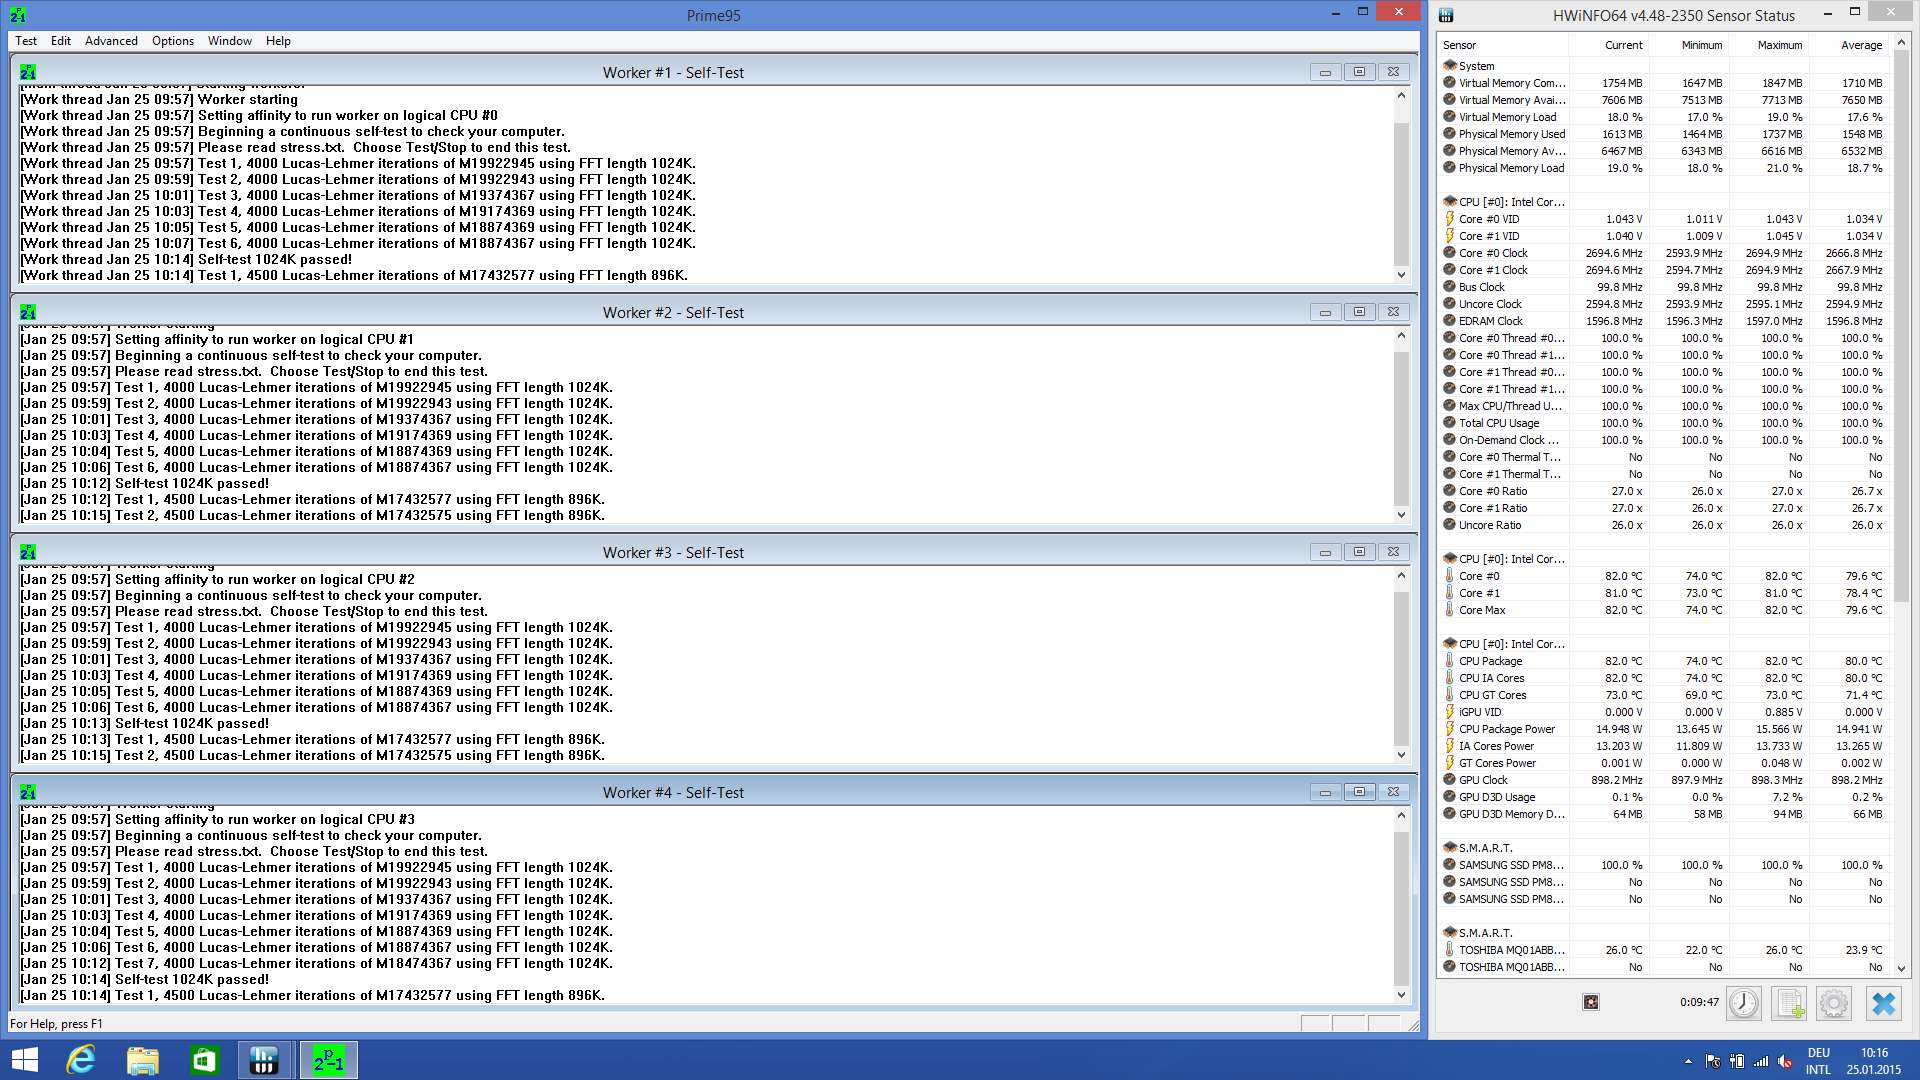
Task: Open the Options menu
Action: 173,41
